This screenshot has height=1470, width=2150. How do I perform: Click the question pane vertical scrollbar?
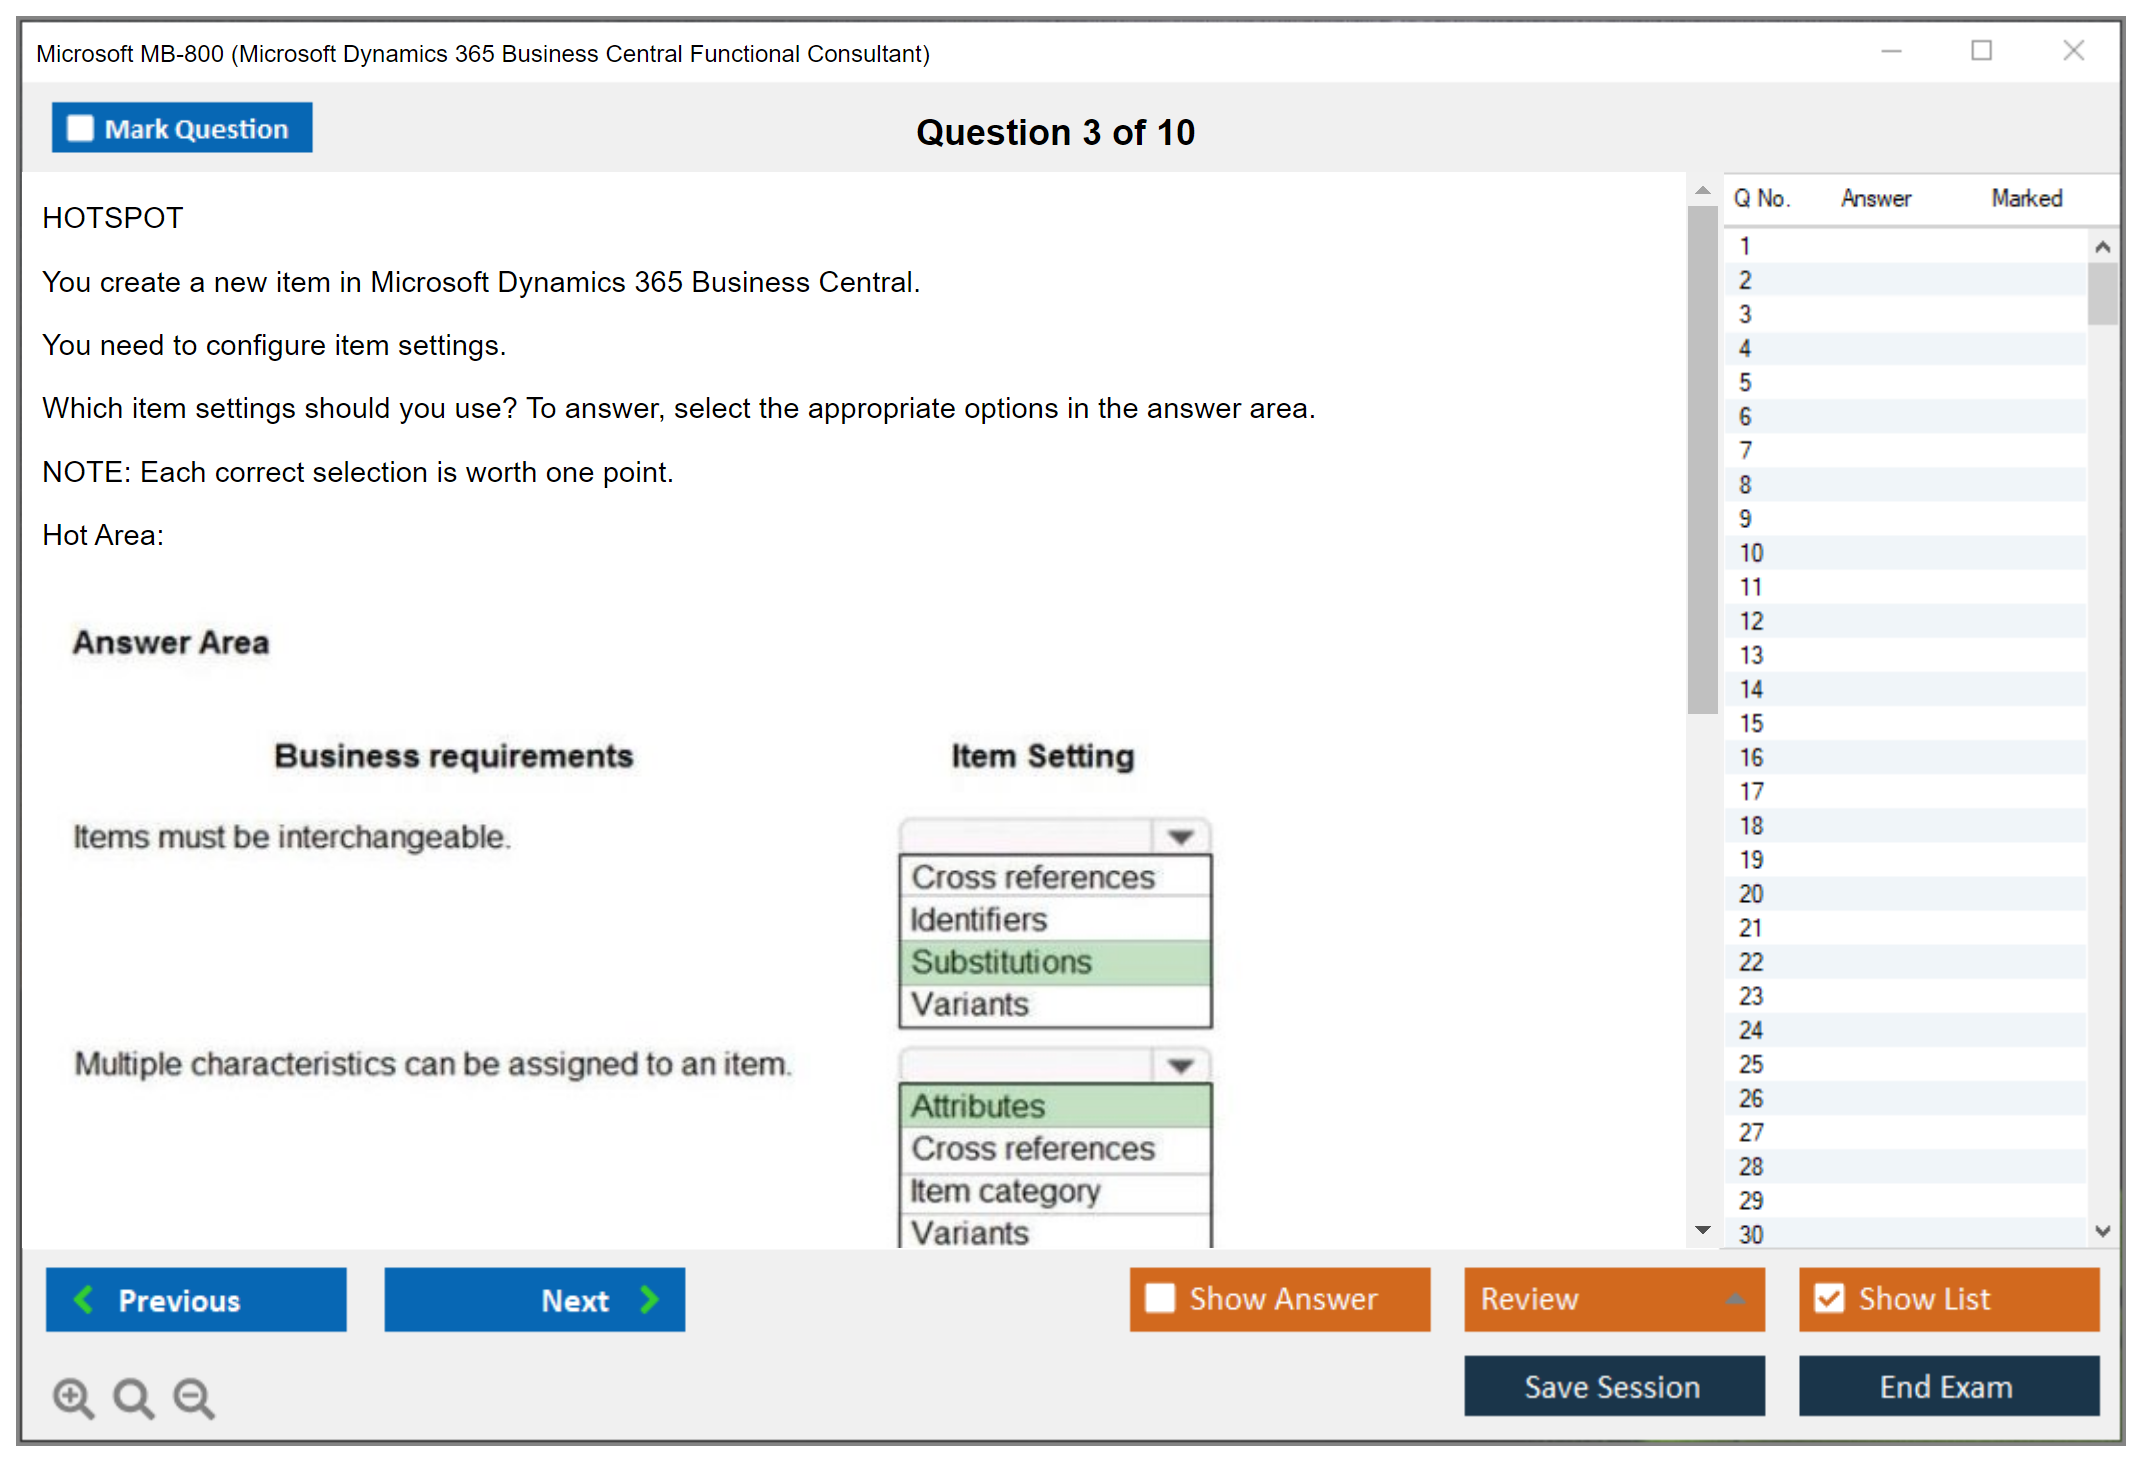(x=1702, y=460)
